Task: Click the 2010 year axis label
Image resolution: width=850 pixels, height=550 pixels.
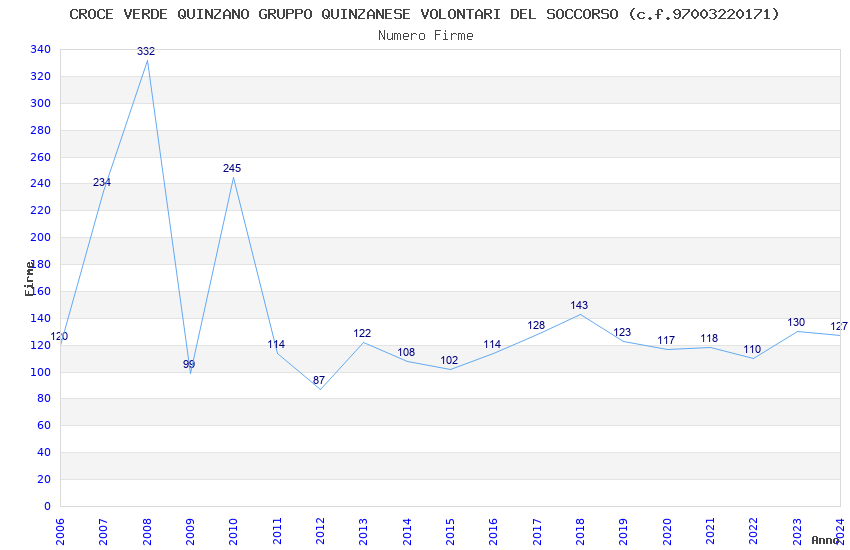Action: (x=233, y=531)
